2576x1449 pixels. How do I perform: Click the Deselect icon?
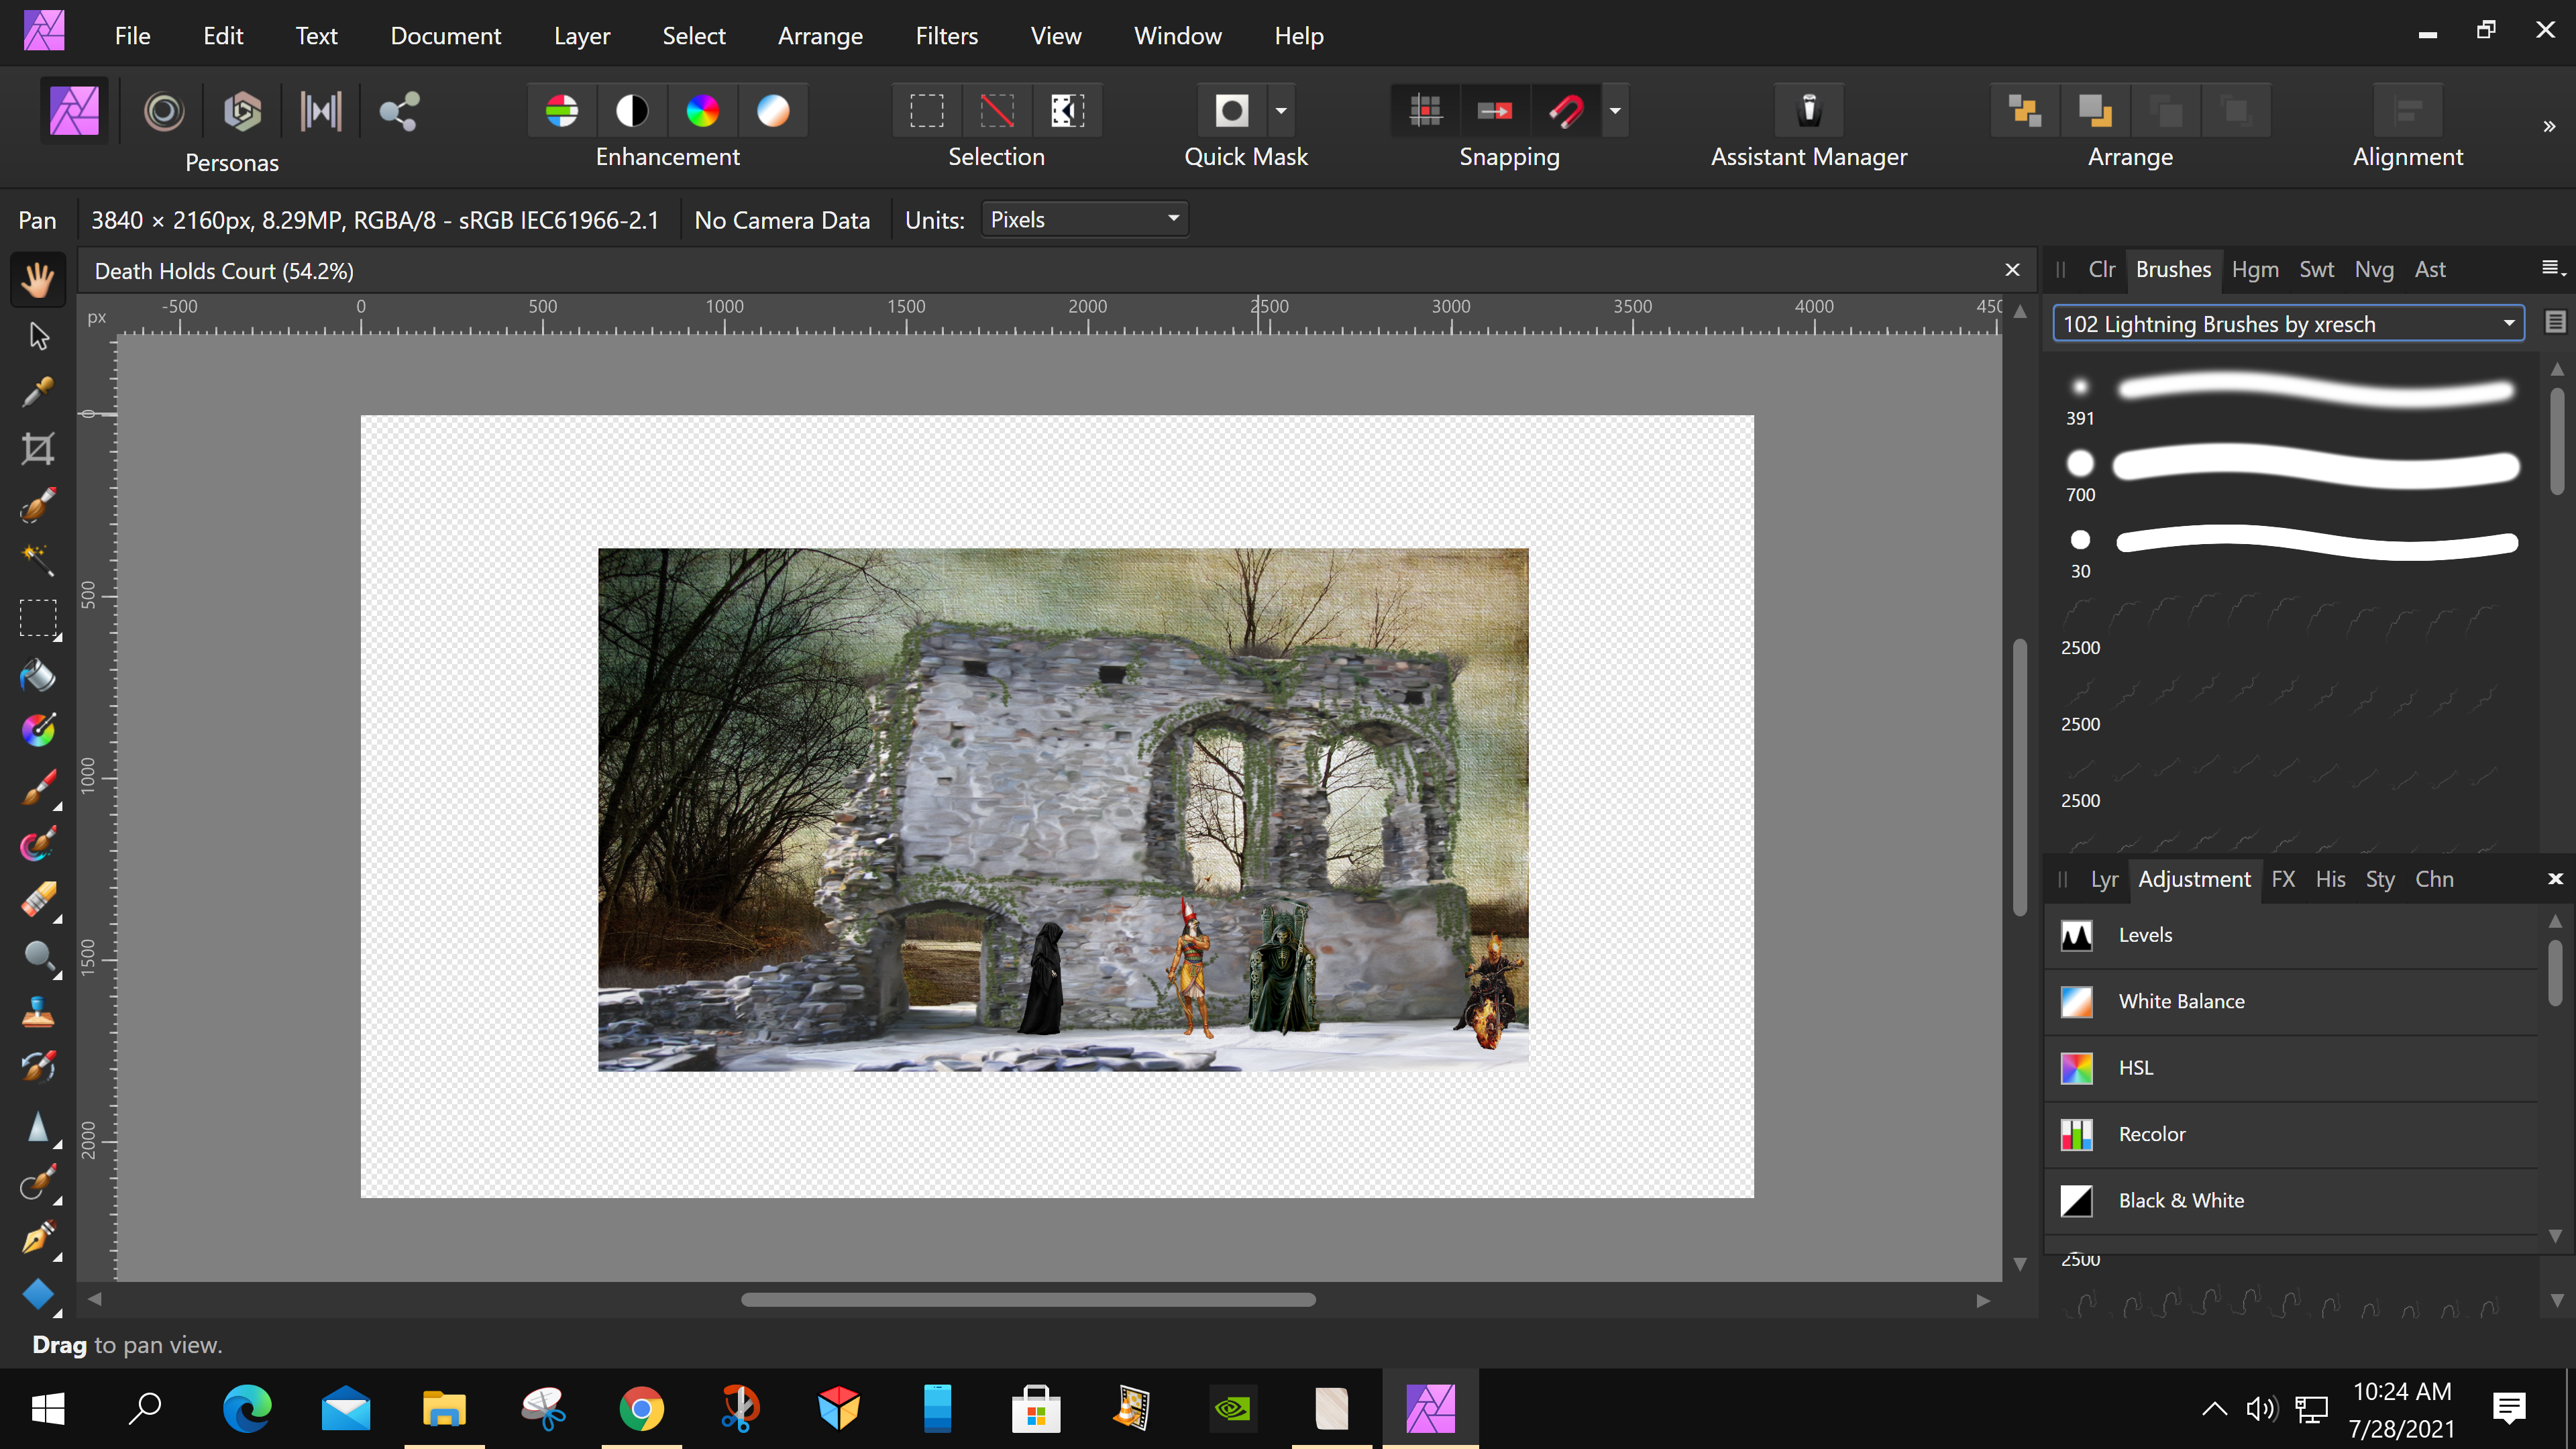click(x=997, y=110)
